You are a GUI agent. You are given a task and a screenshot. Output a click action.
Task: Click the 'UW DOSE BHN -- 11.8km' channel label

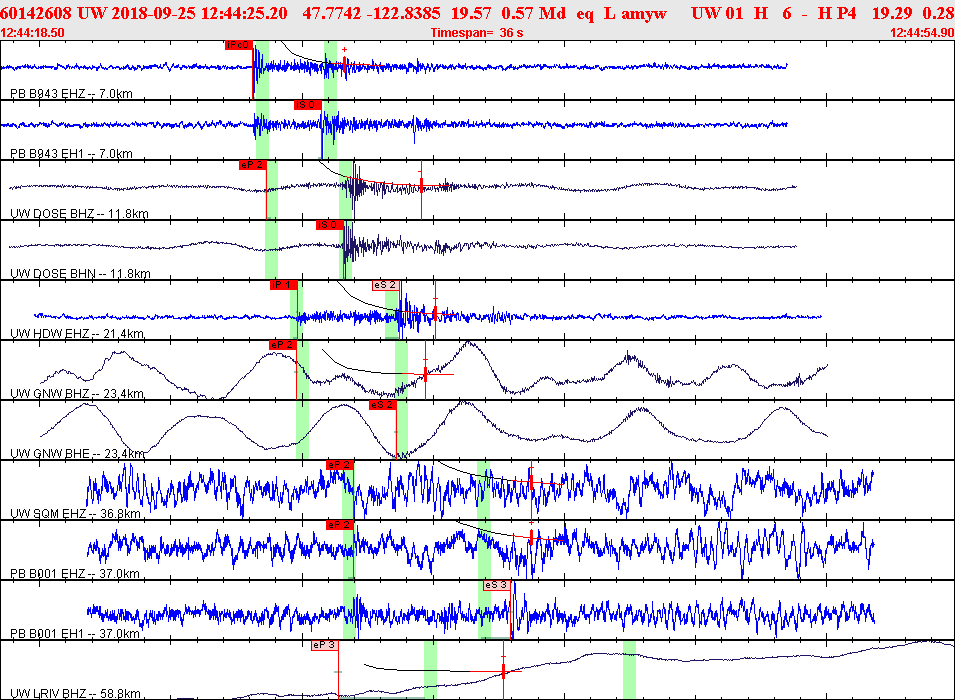[x=80, y=274]
